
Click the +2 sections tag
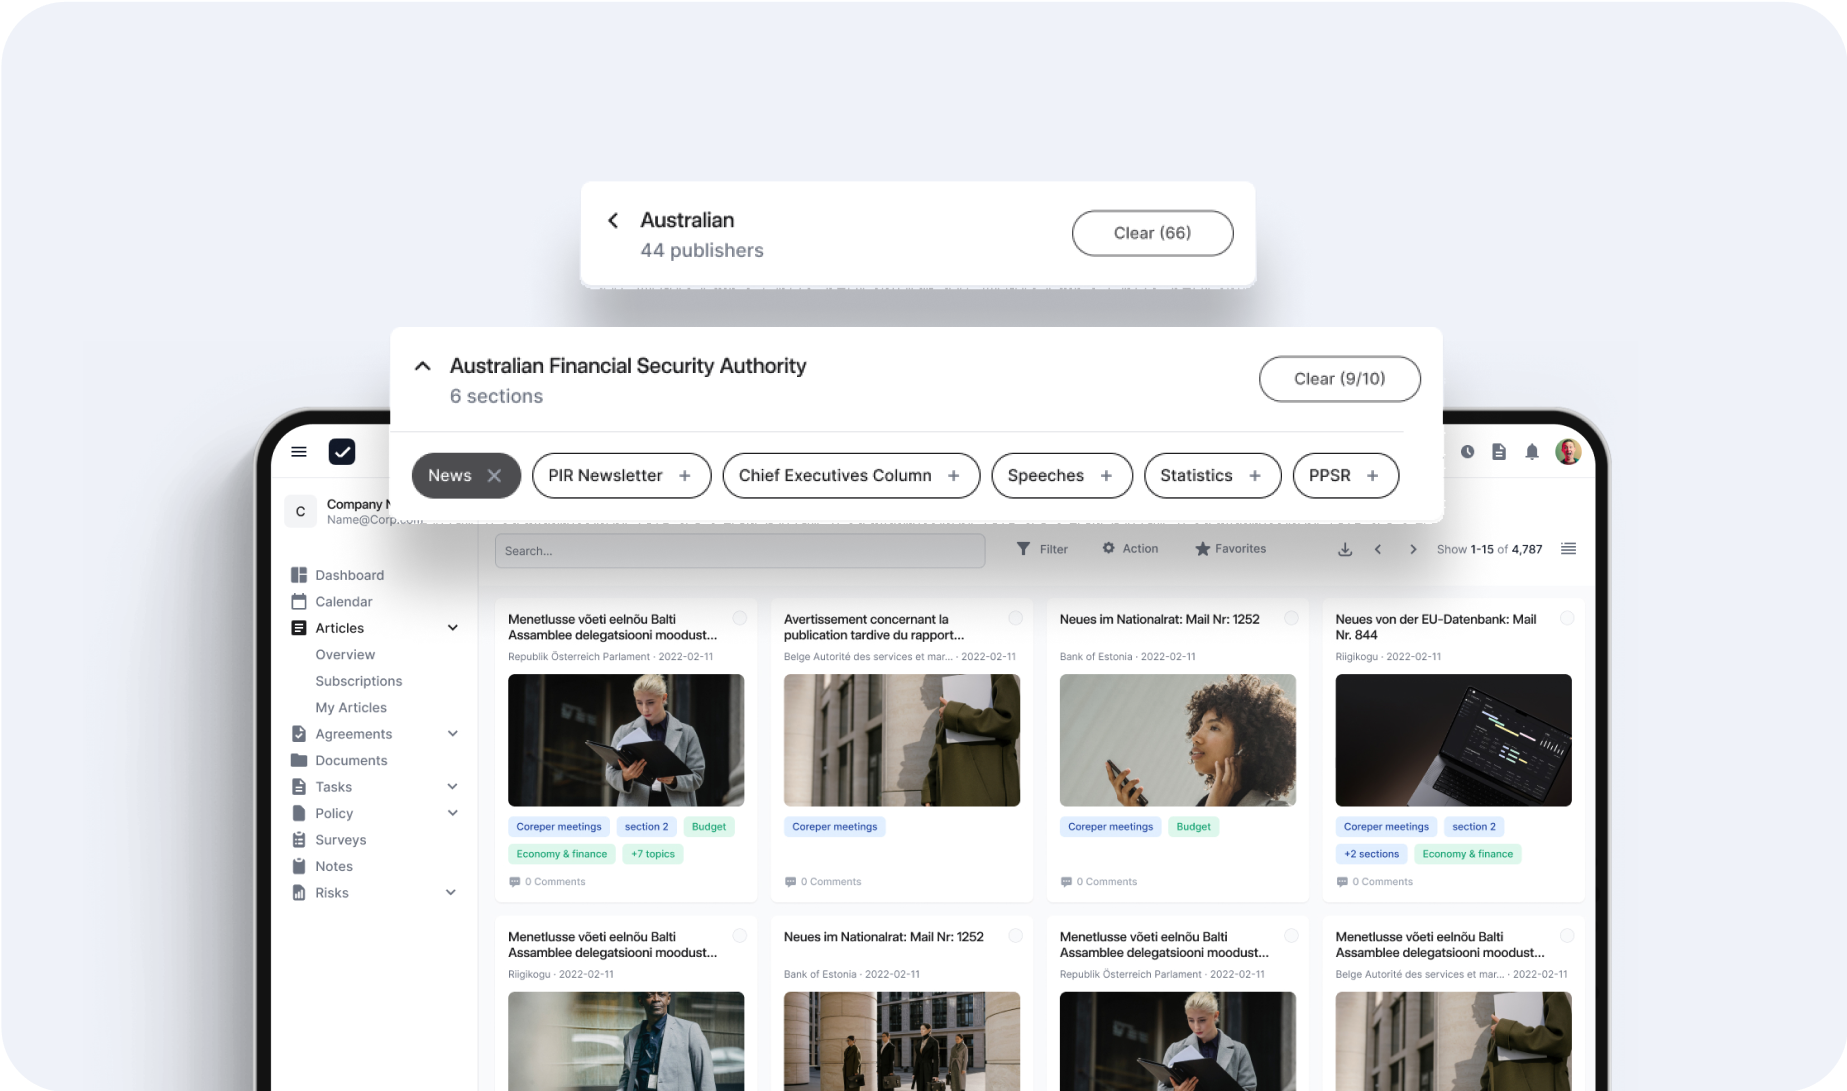(1371, 854)
